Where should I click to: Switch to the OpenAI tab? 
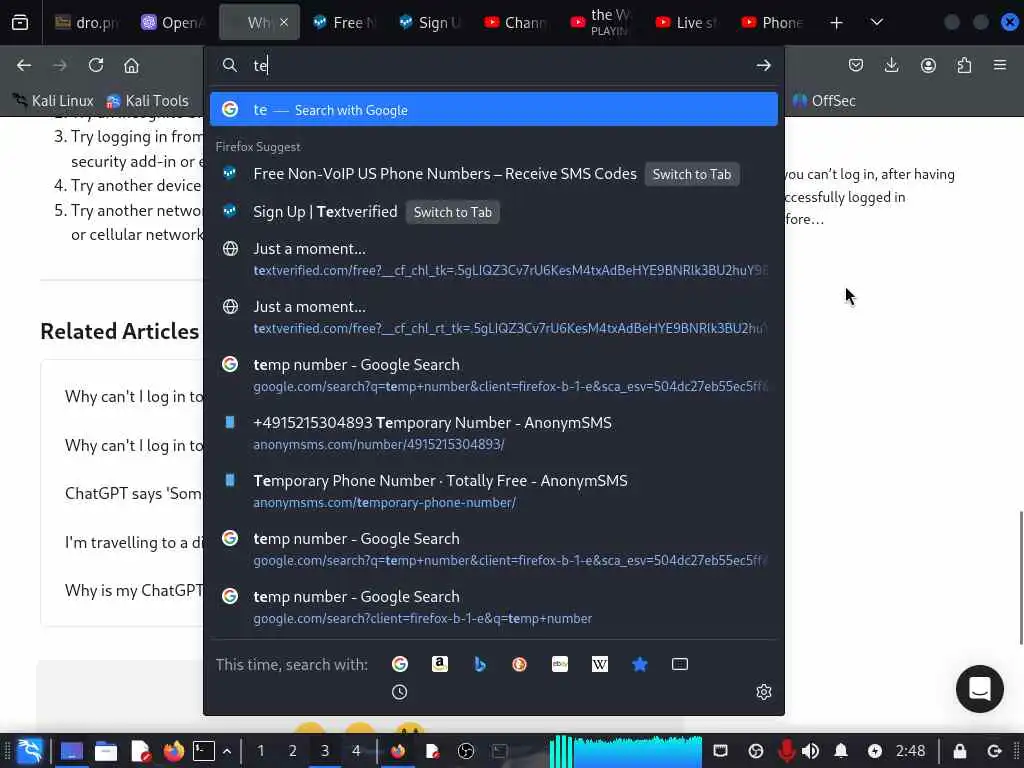click(x=172, y=23)
